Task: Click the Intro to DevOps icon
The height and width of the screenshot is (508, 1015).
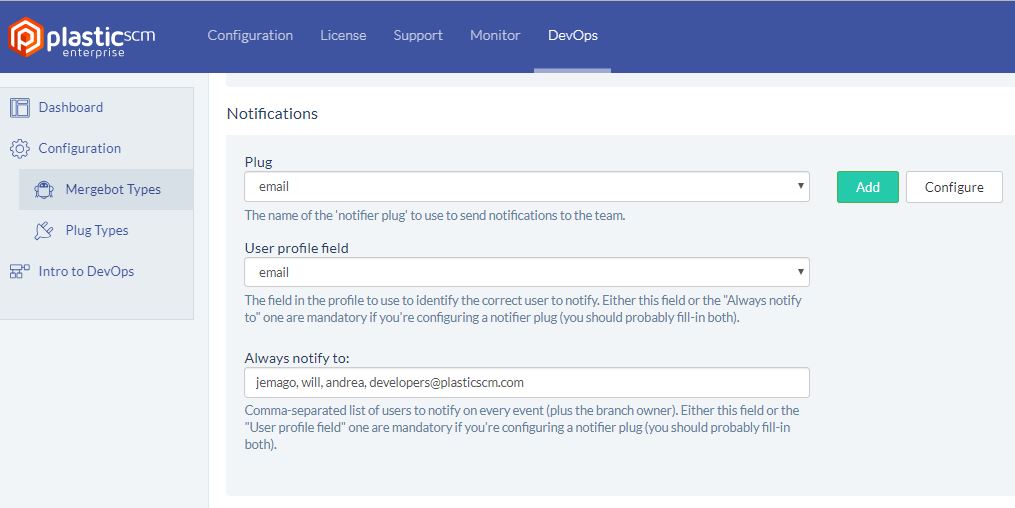Action: (x=20, y=272)
